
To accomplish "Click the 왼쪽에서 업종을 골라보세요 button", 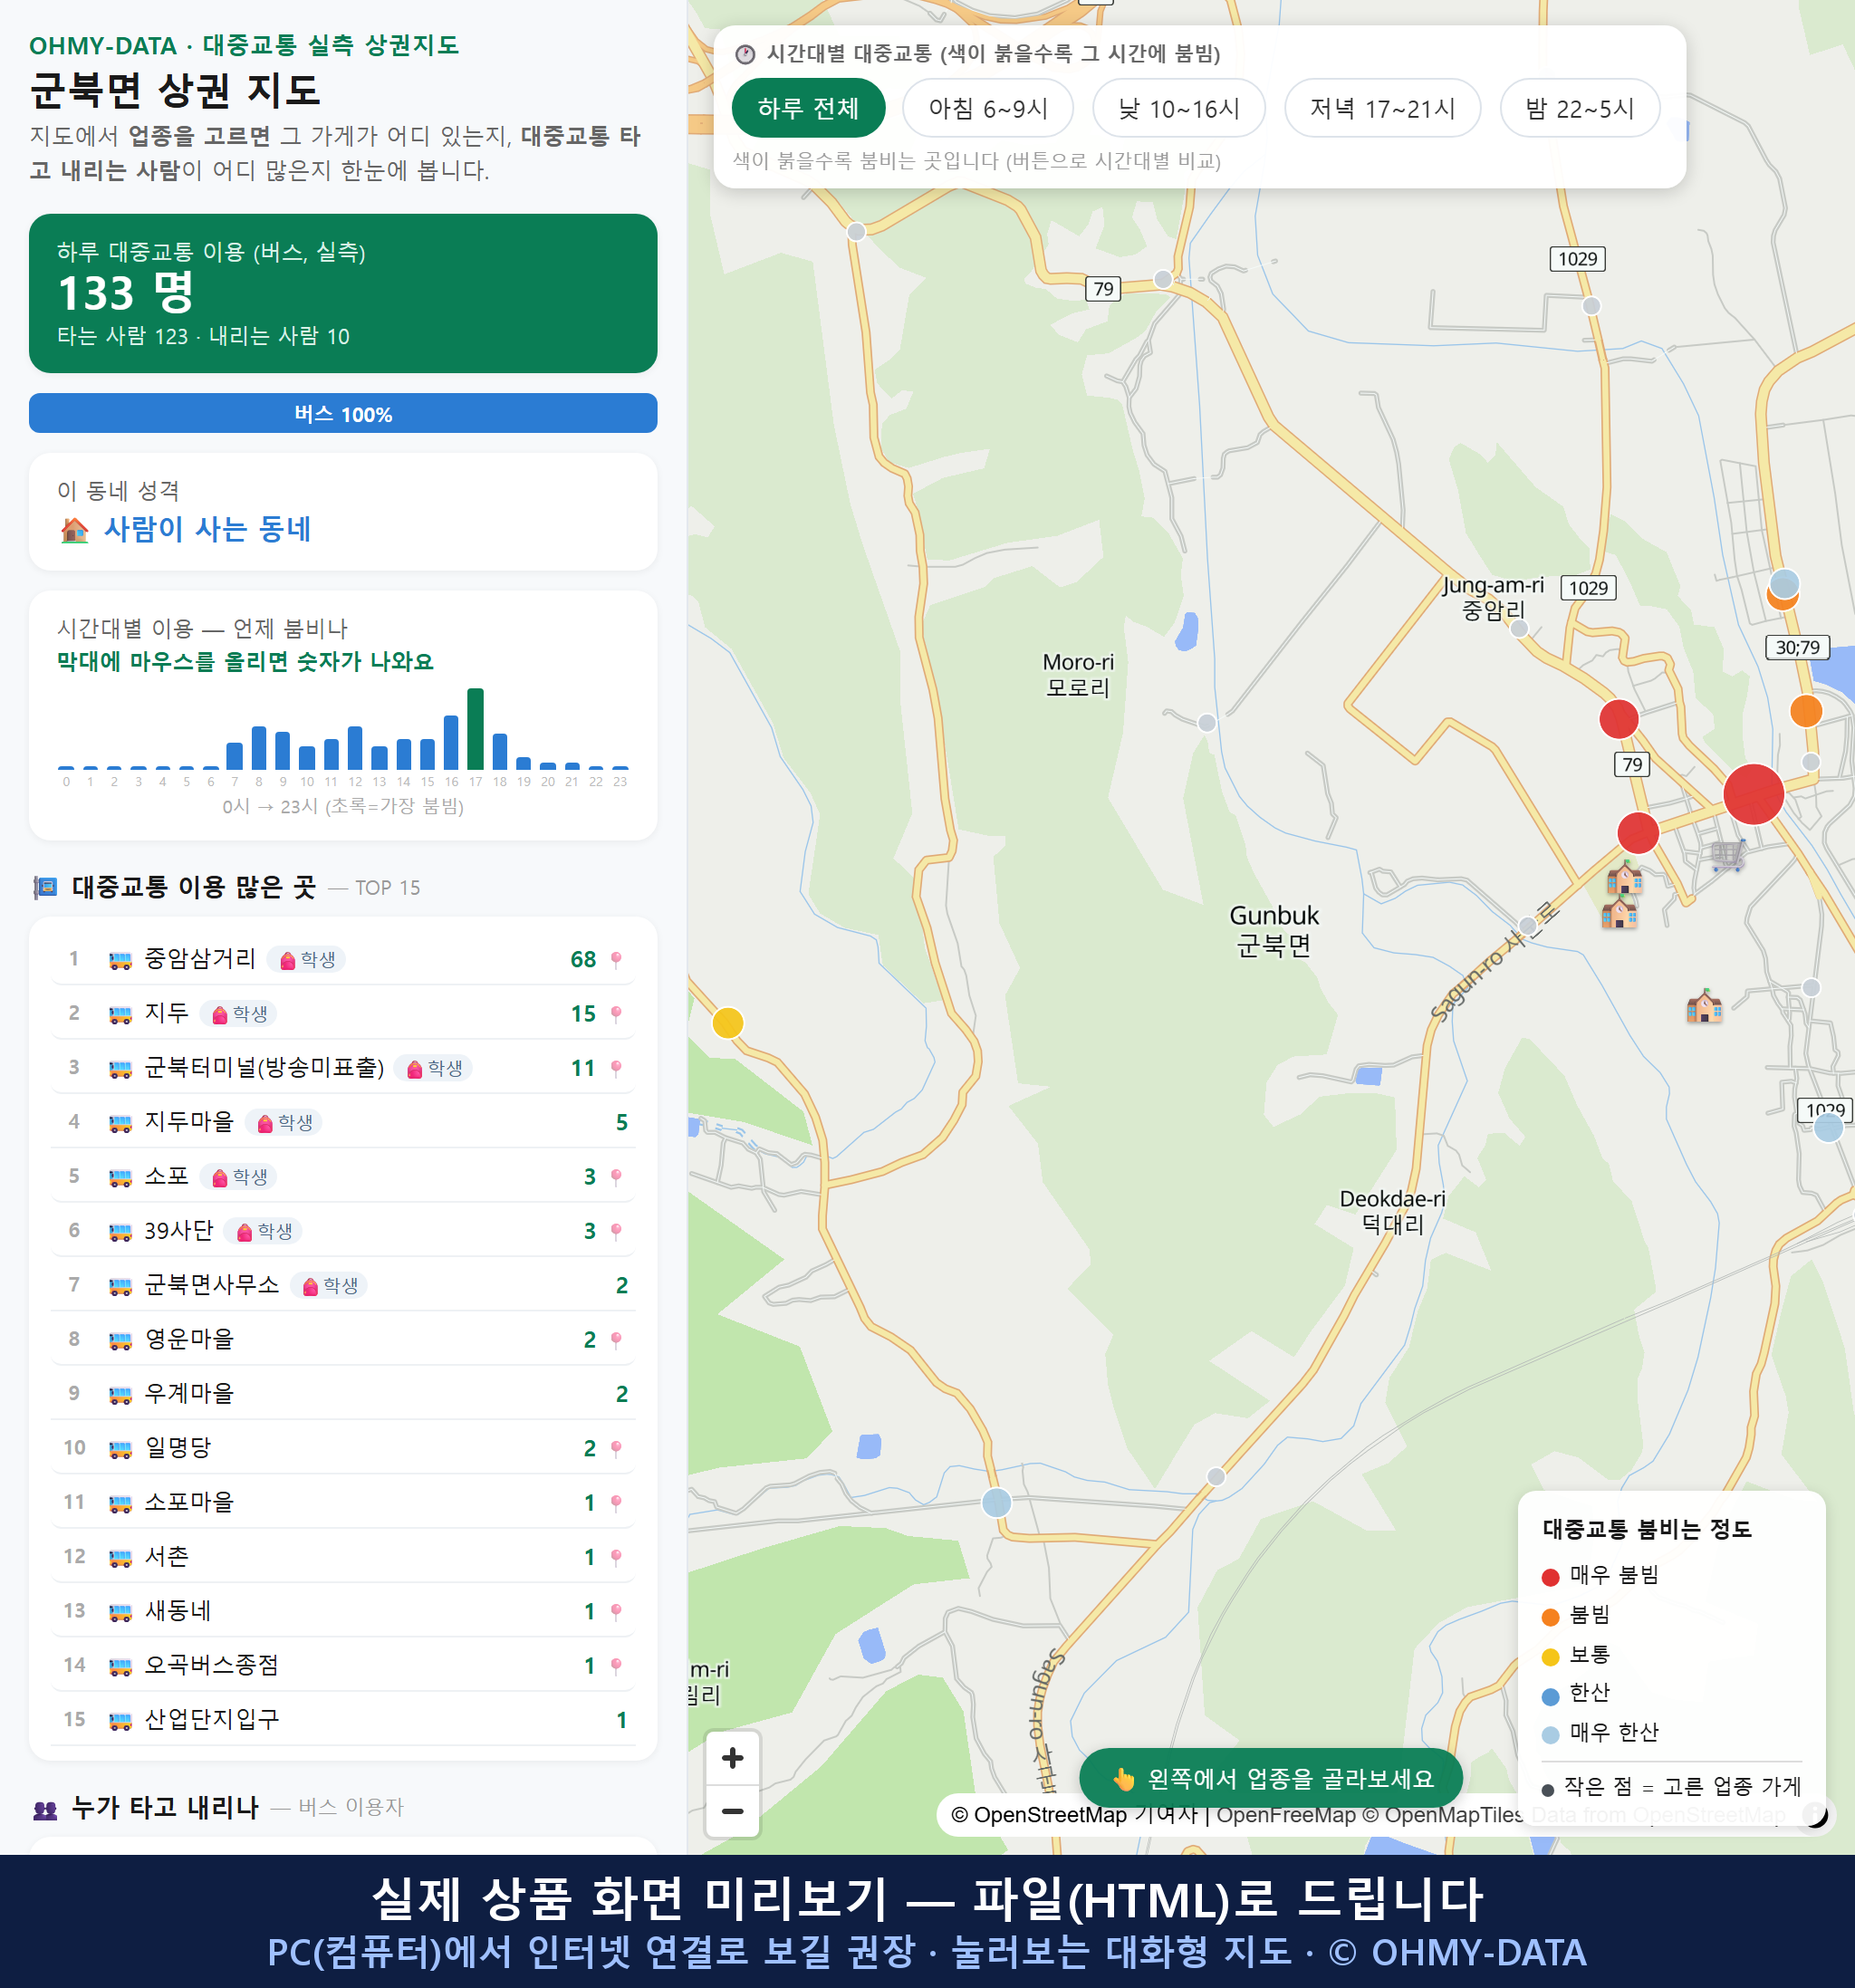I will click(1270, 1778).
